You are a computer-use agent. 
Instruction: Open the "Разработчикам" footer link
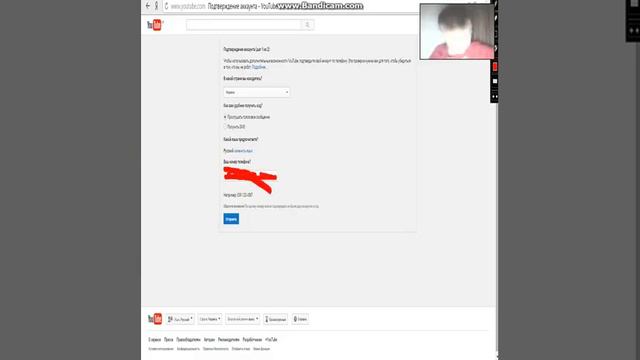point(252,340)
